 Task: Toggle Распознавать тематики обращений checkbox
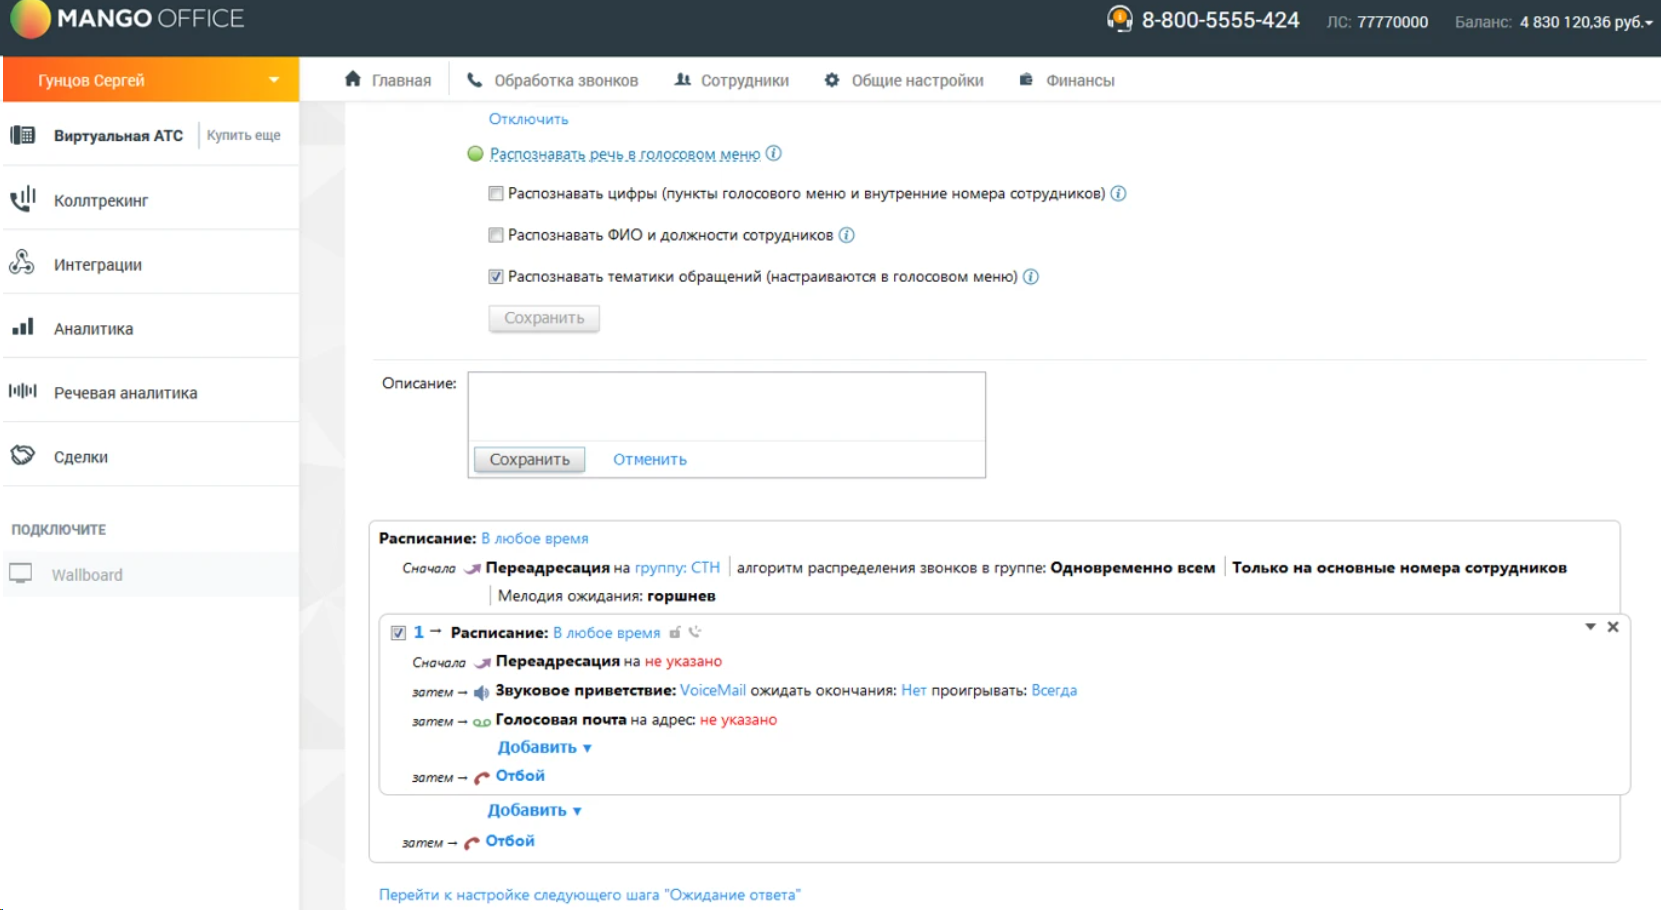tap(496, 277)
